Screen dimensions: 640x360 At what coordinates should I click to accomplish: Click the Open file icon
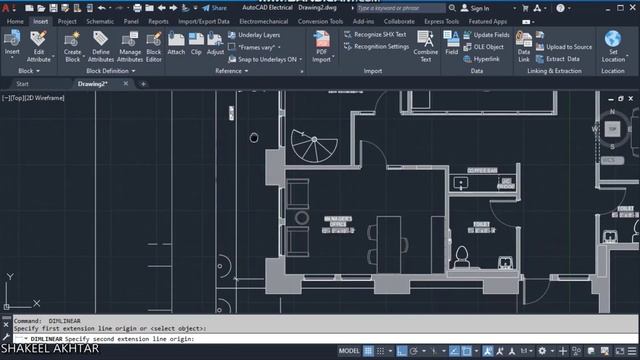pos(41,8)
